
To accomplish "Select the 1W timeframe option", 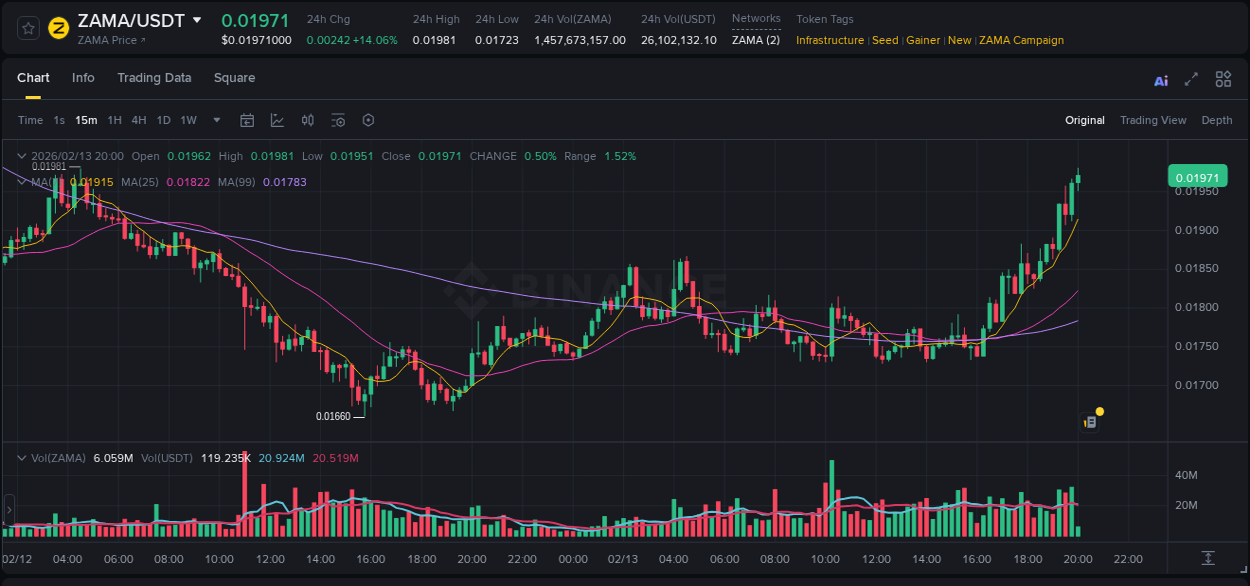I will 188,120.
